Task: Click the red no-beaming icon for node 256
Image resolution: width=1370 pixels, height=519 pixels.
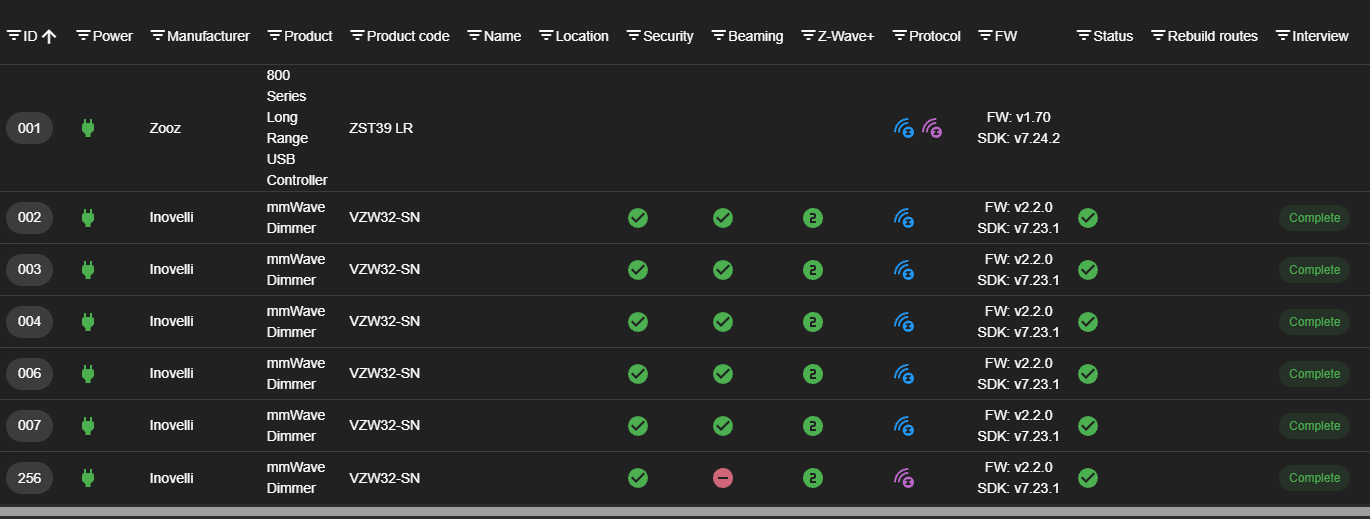Action: pos(723,478)
